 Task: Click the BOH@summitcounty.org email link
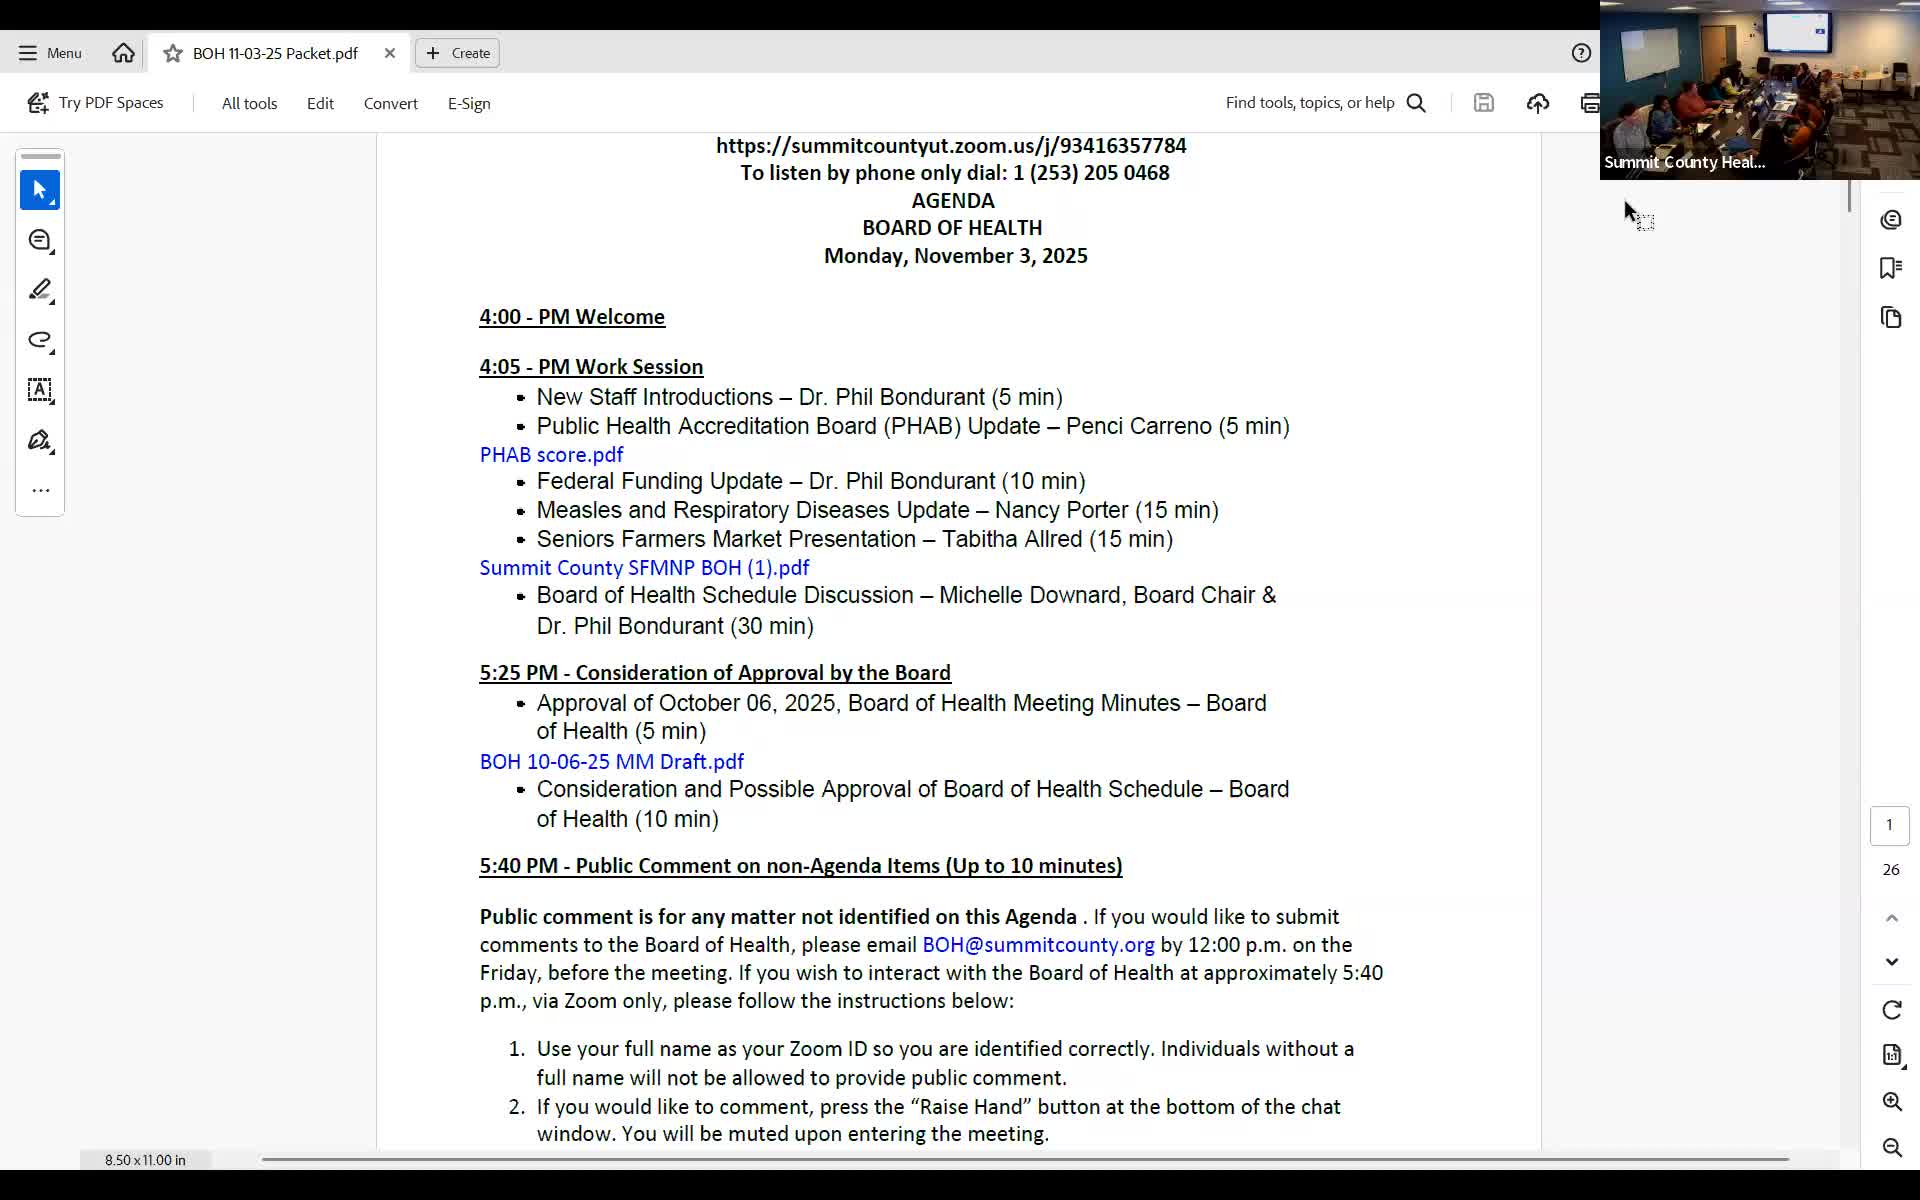click(1037, 945)
